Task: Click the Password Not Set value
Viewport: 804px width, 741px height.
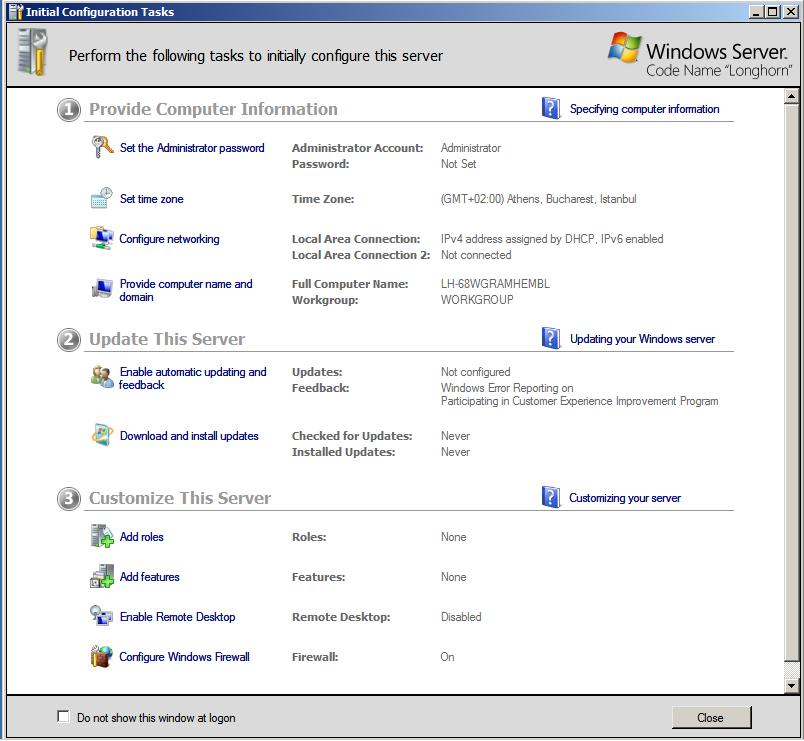Action: coord(458,164)
